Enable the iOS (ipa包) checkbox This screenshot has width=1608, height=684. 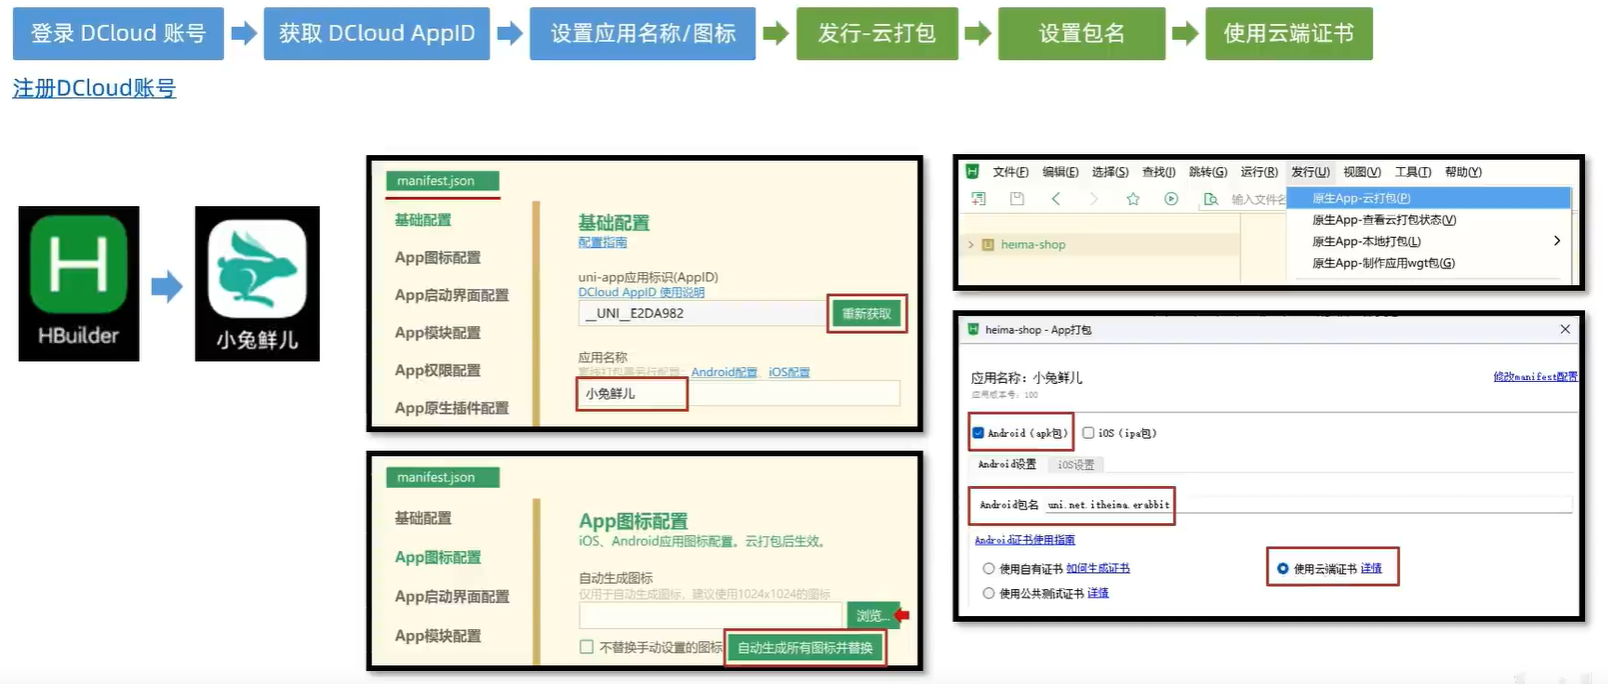coord(1088,433)
